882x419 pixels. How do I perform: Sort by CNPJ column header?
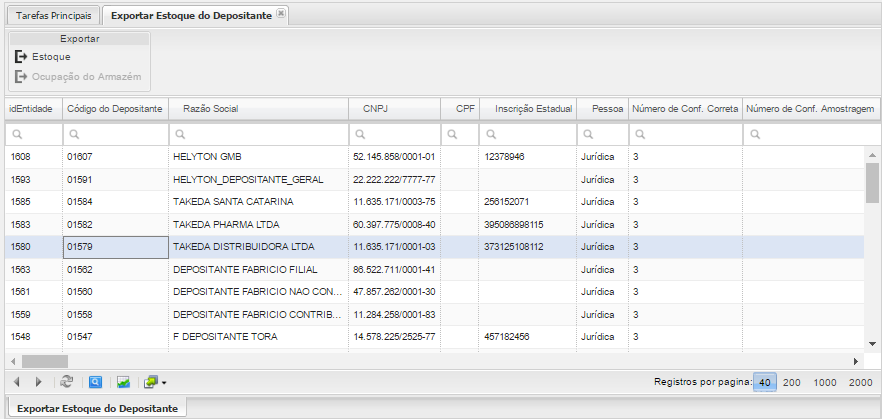click(x=375, y=108)
